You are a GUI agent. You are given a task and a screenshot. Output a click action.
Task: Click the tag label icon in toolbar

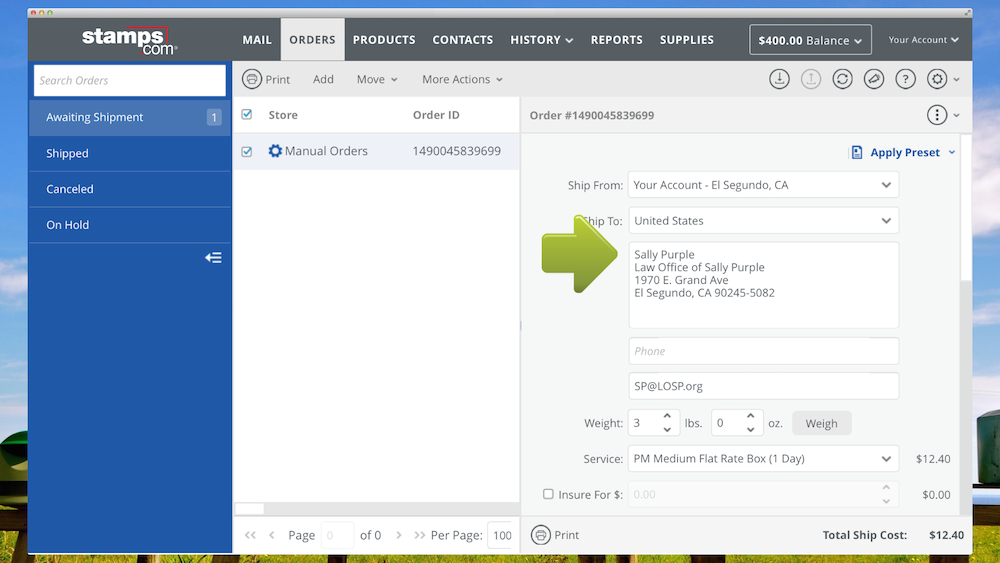[x=874, y=79]
